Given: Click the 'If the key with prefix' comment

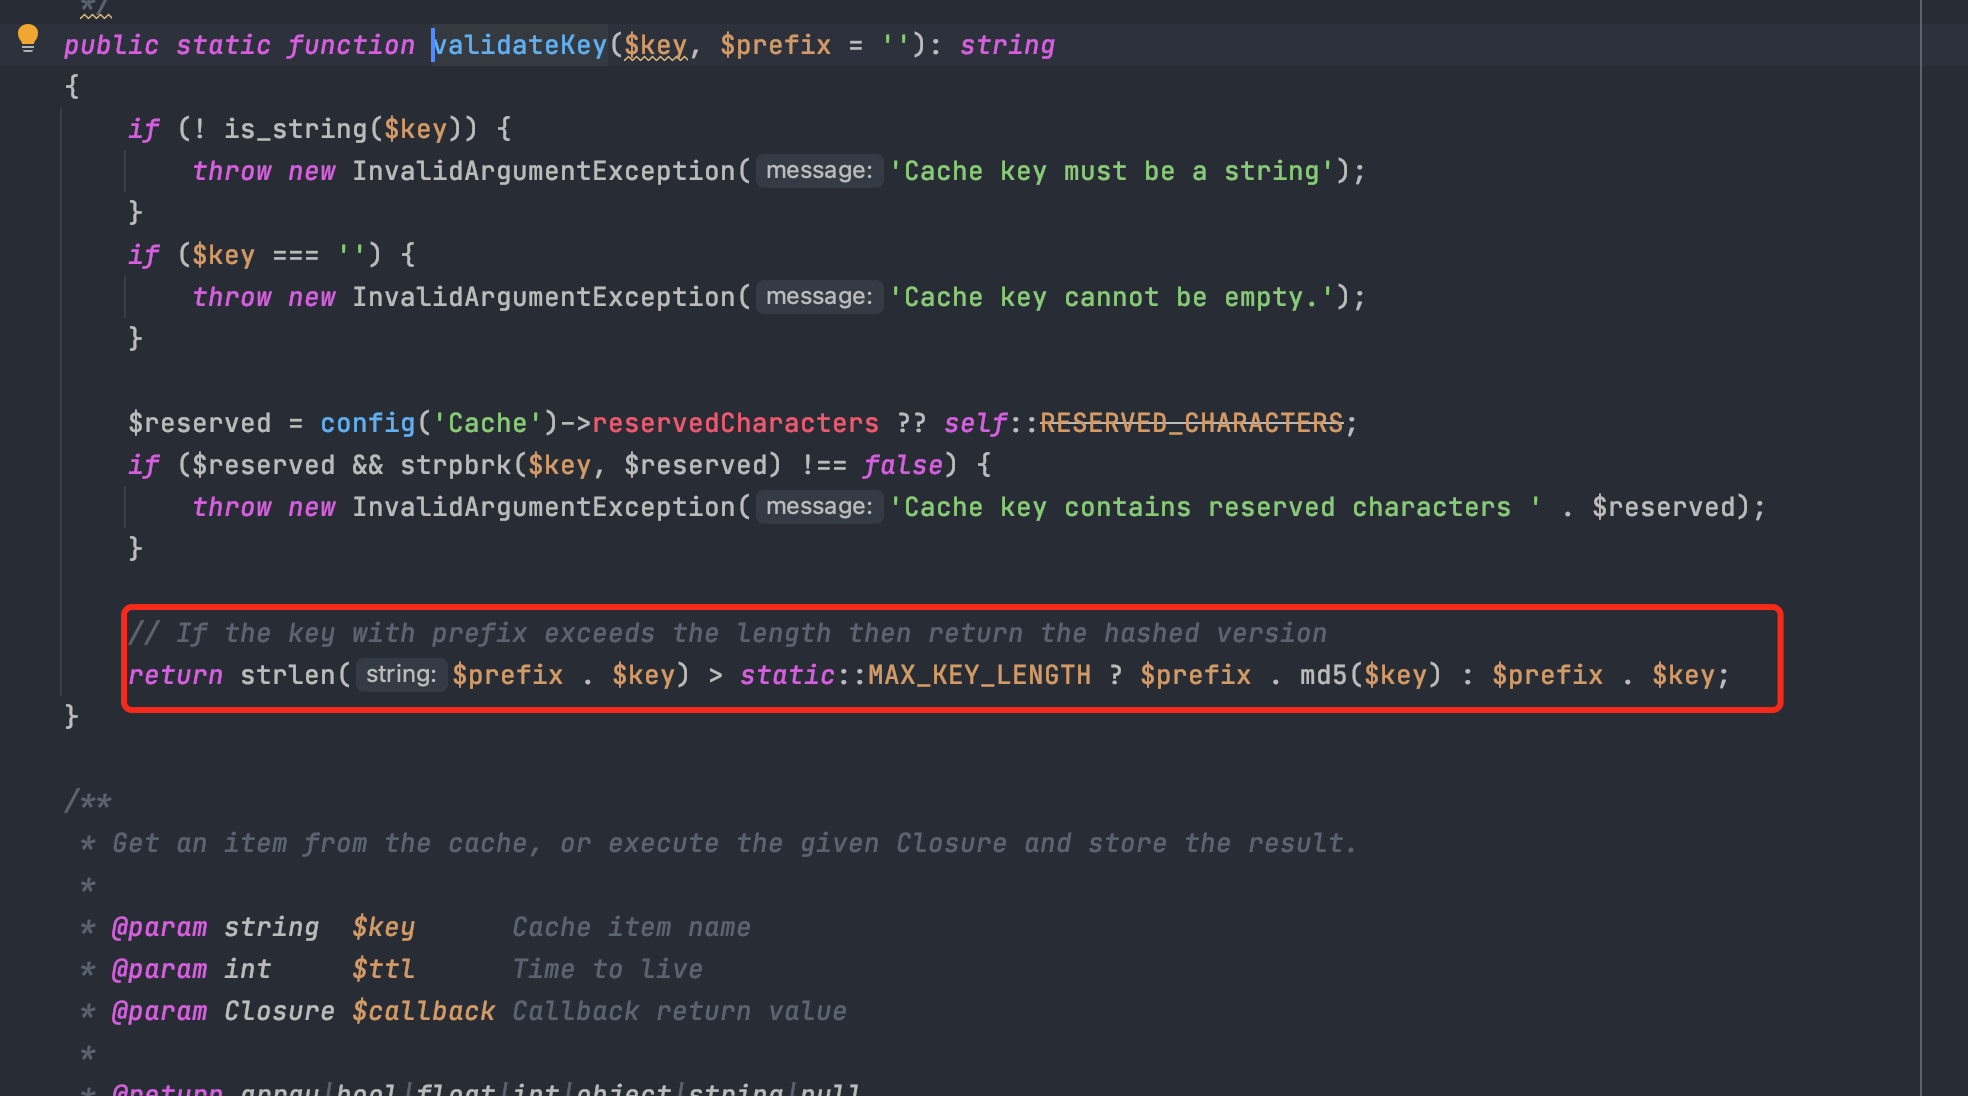Looking at the screenshot, I should tap(727, 633).
